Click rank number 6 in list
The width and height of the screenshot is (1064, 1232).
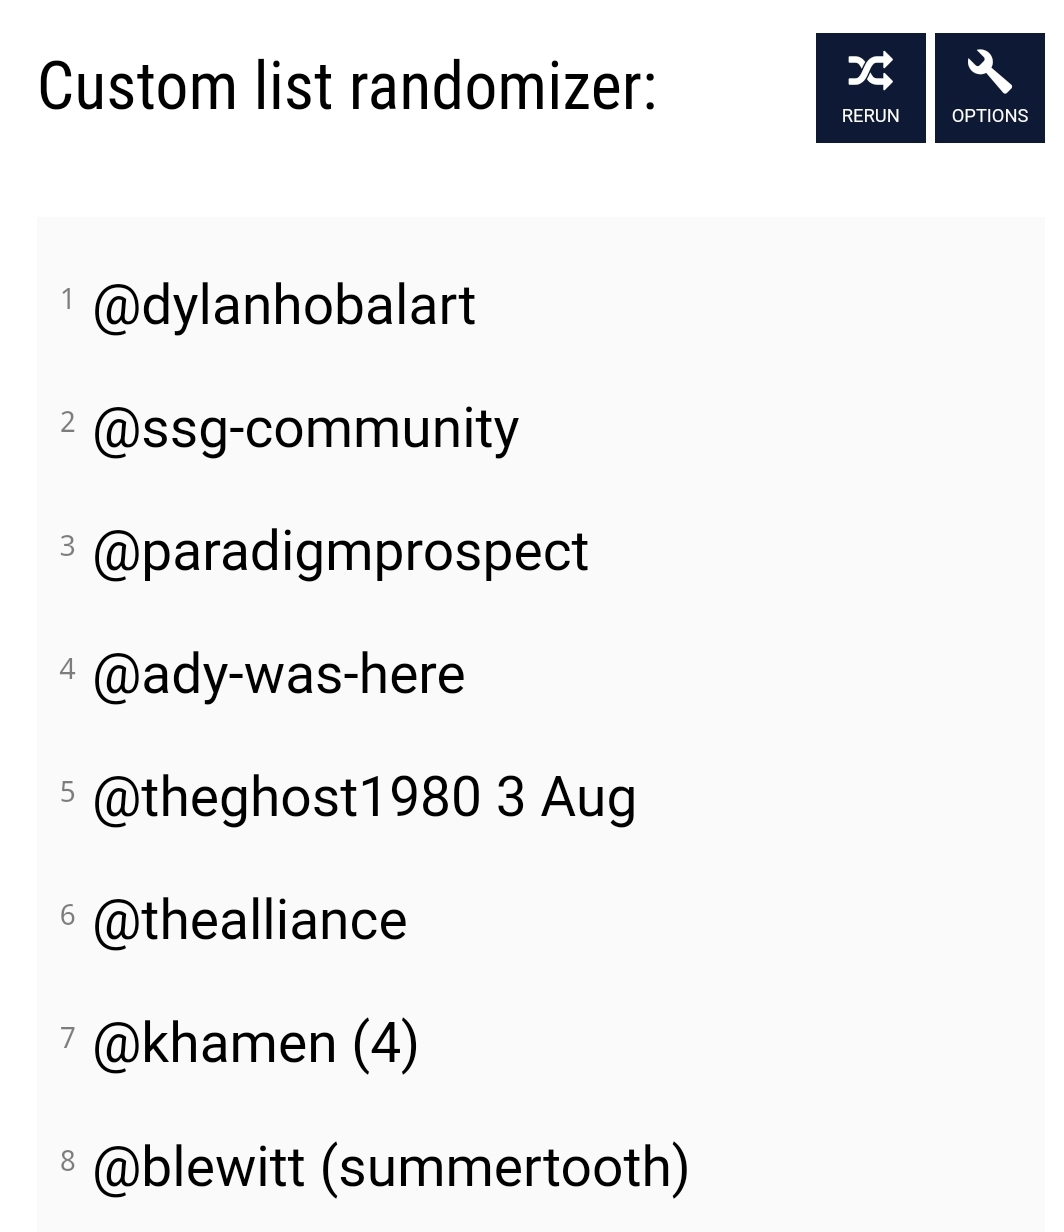tap(67, 914)
